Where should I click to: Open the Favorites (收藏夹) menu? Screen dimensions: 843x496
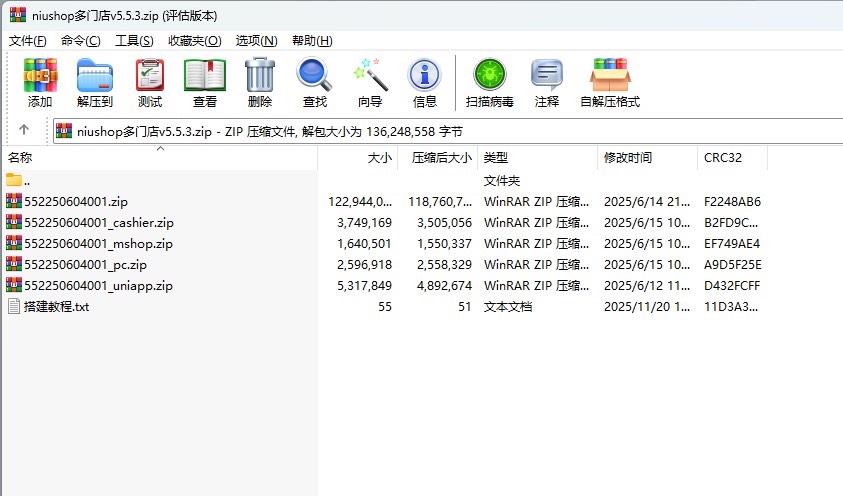194,40
